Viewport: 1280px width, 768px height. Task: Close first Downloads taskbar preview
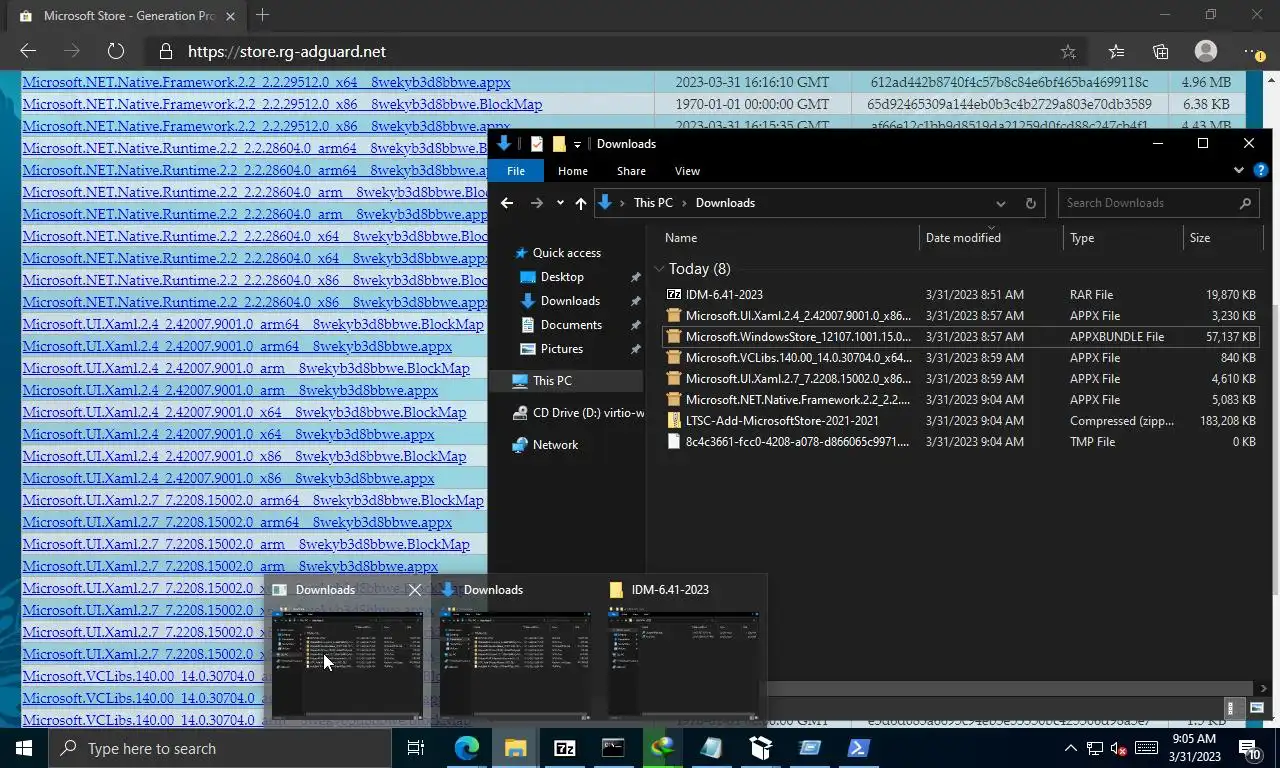tap(414, 590)
